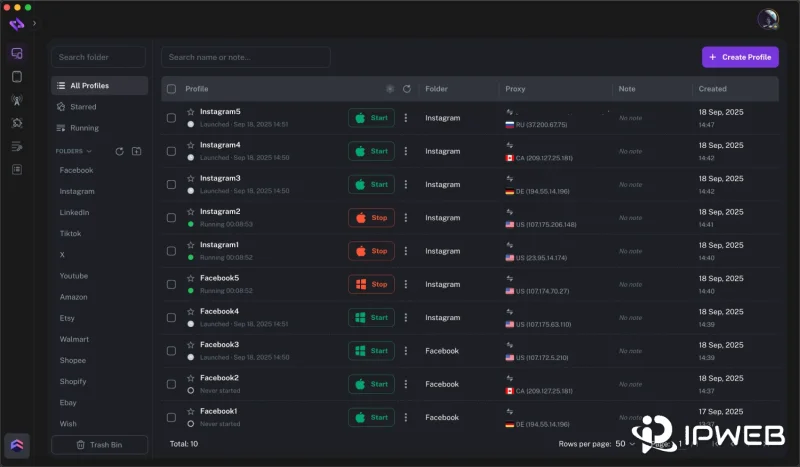
Task: Check the Instagram5 row checkbox
Action: pyautogui.click(x=171, y=118)
